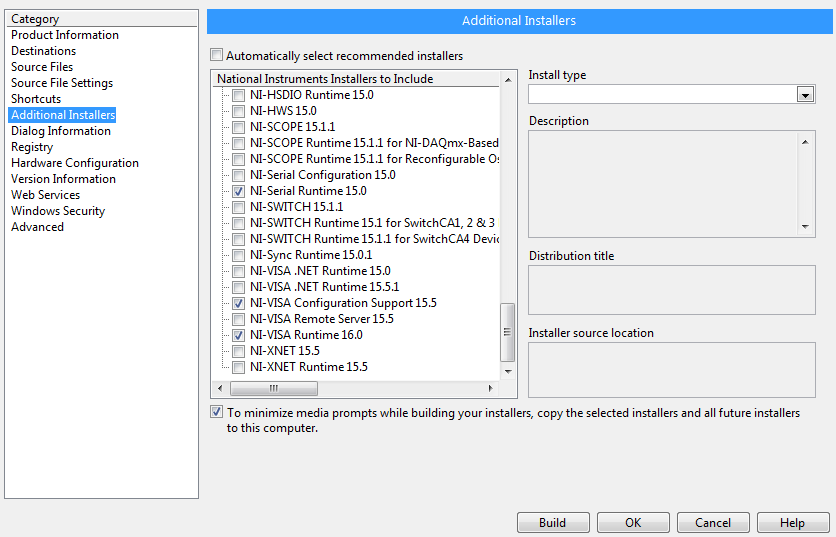
Task: Click the Build button
Action: (x=553, y=523)
